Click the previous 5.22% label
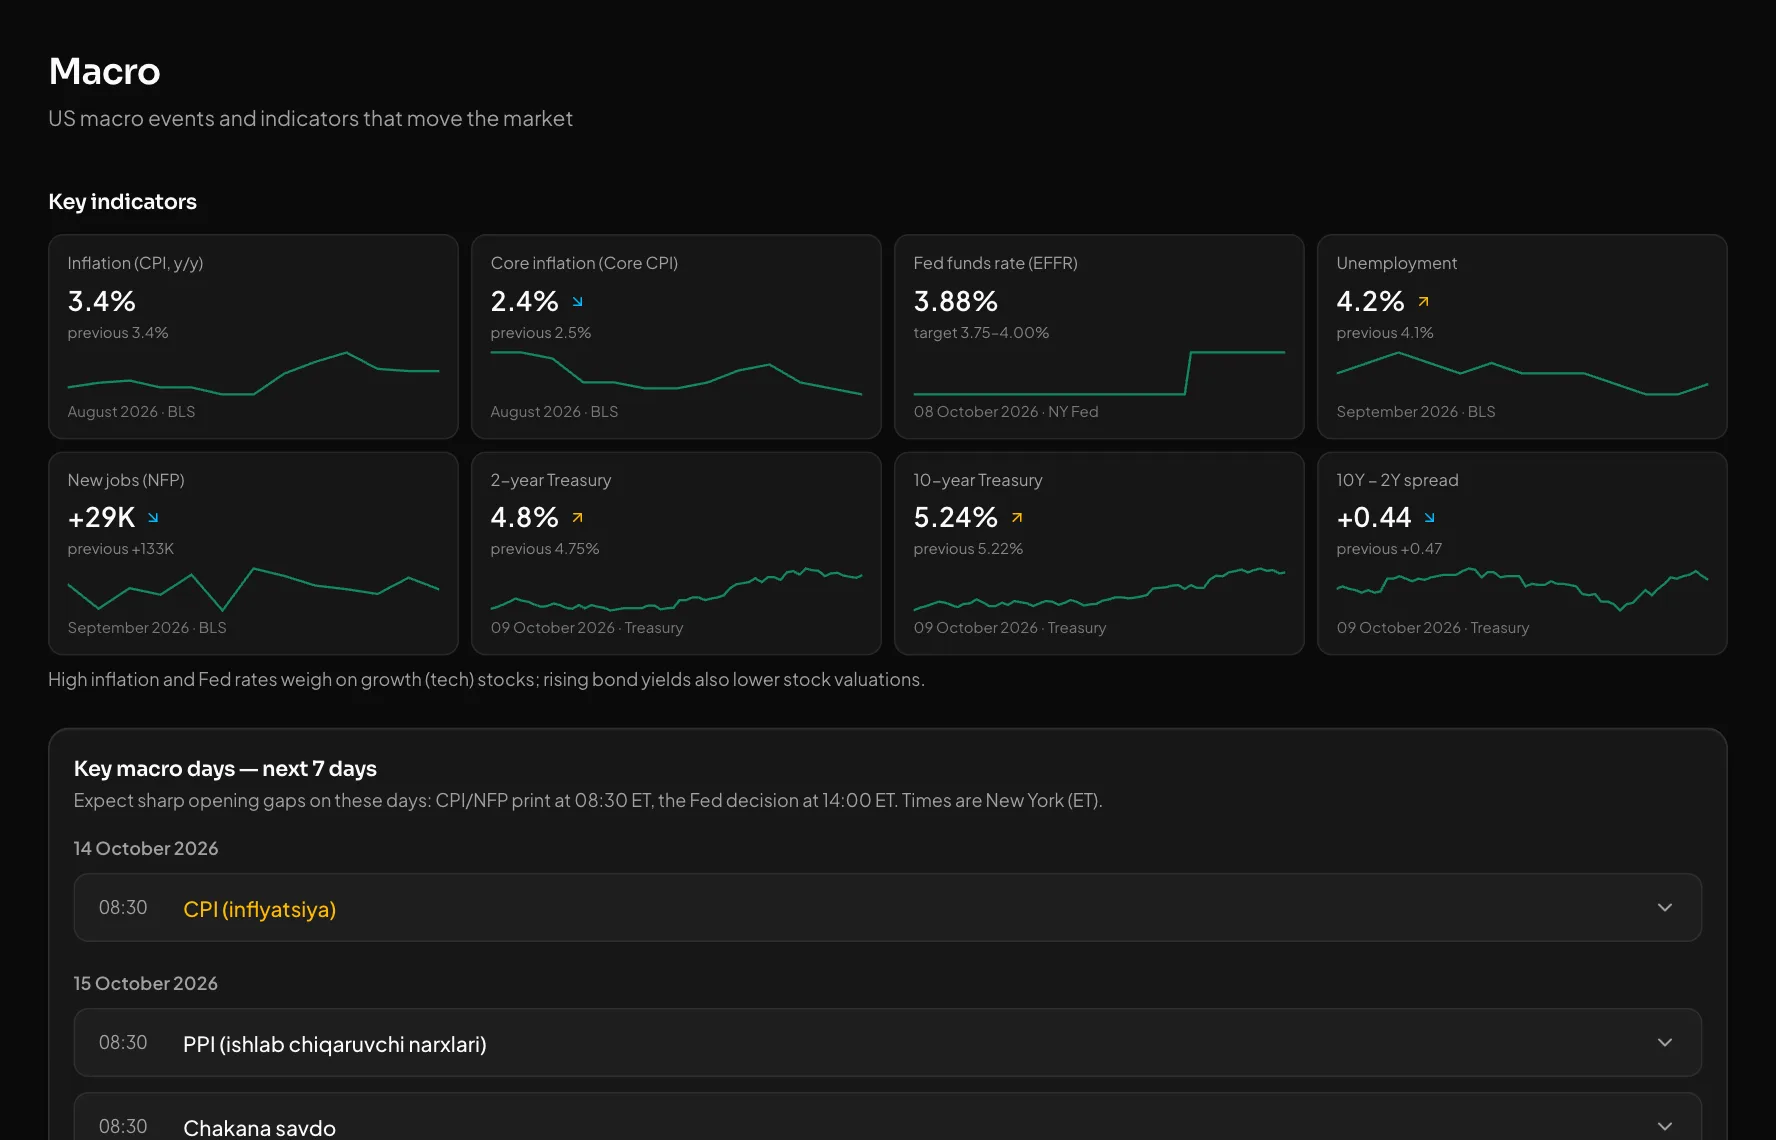 [x=968, y=549]
